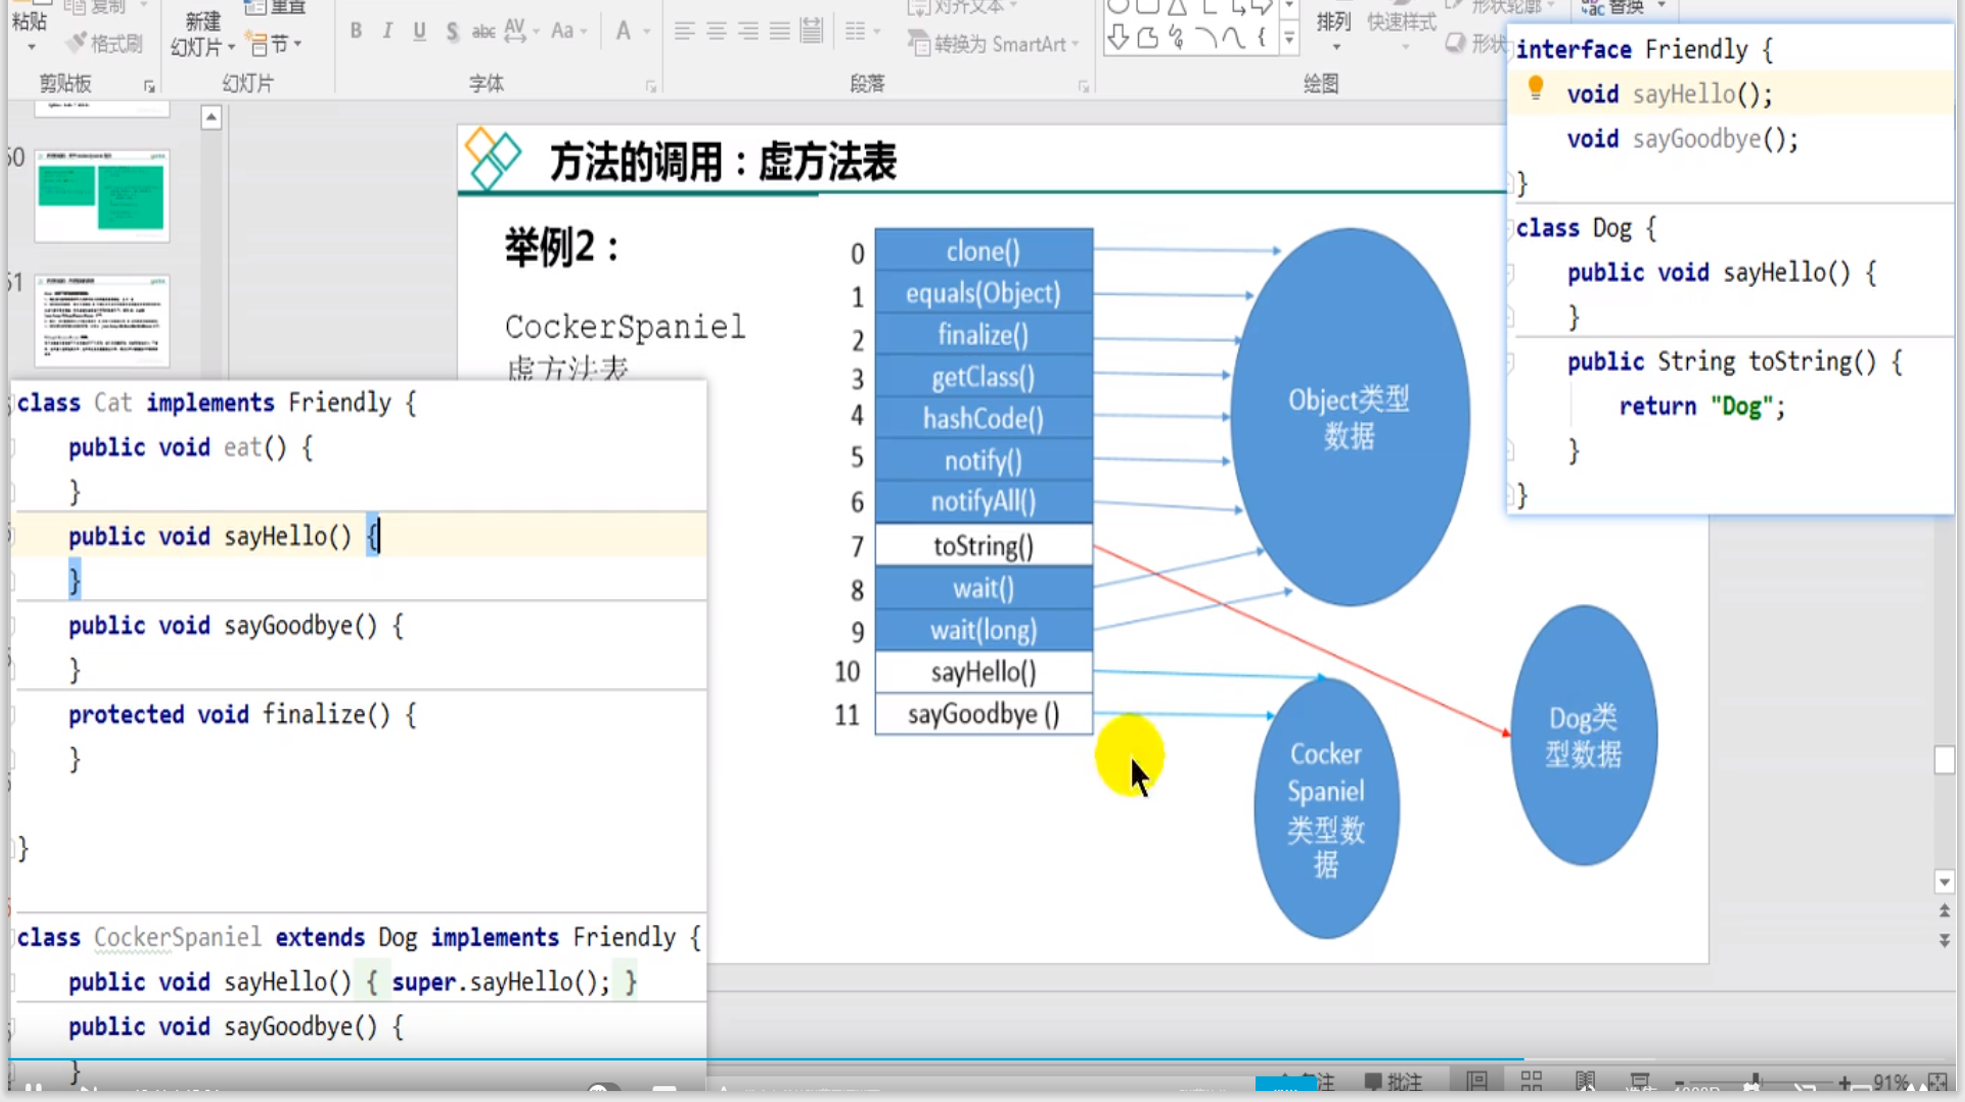Click the clone() row in method table
This screenshot has width=1965, height=1102.
coord(984,250)
